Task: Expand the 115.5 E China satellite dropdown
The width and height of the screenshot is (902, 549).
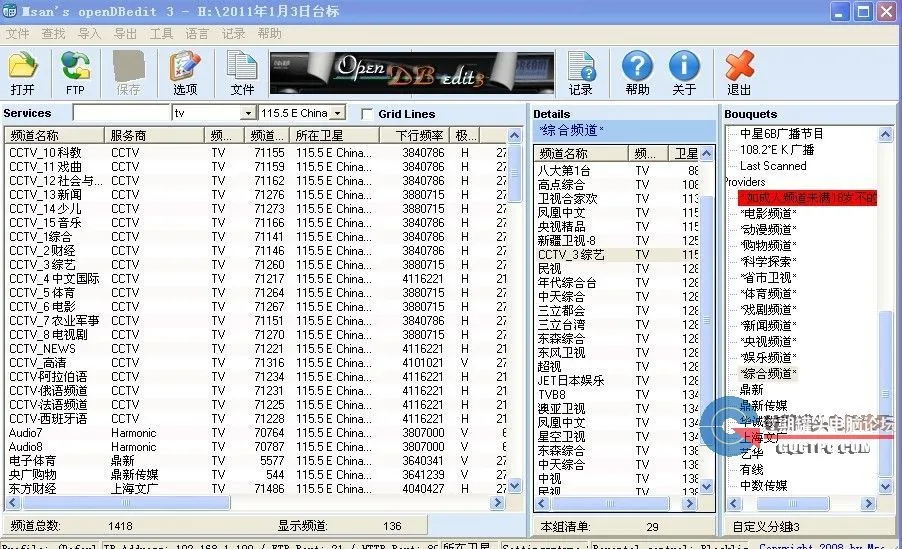Action: (338, 113)
